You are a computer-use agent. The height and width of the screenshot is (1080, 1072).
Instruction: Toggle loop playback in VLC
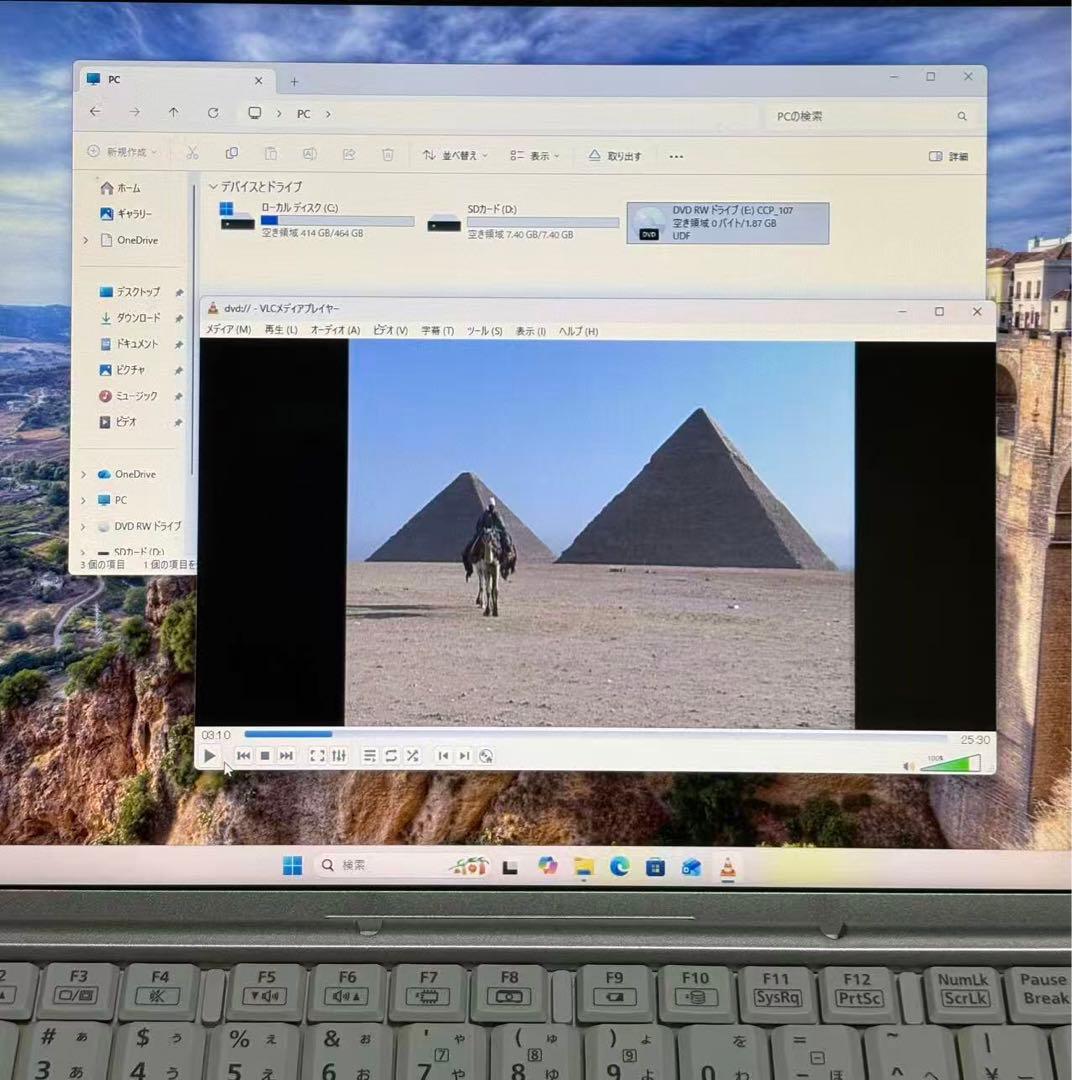point(391,756)
